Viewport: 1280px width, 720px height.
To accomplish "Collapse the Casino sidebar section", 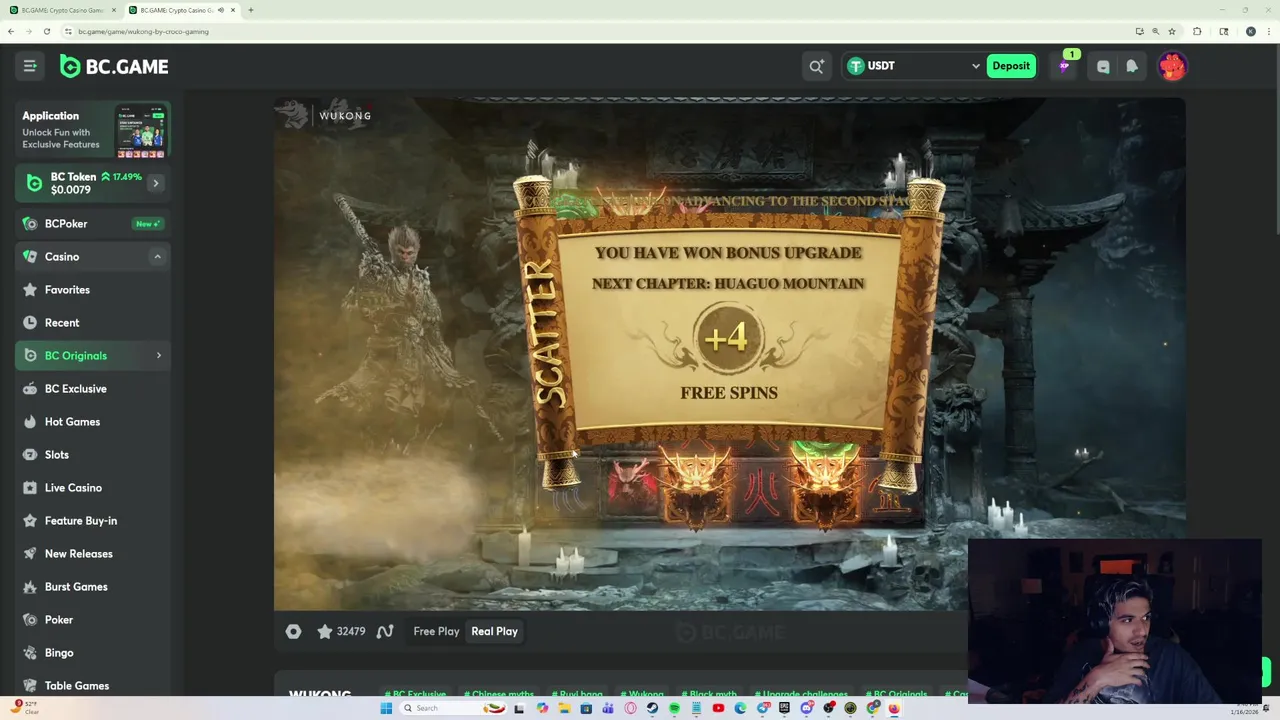I will point(157,257).
